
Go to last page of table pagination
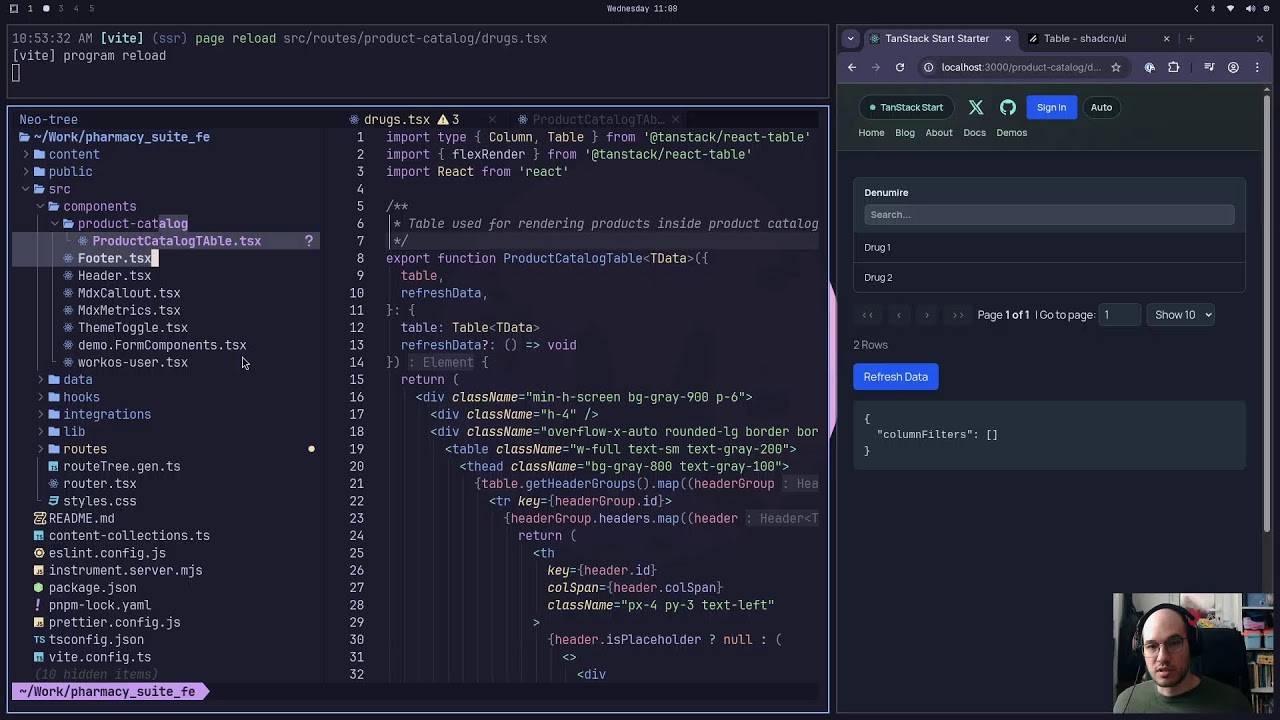(x=958, y=315)
